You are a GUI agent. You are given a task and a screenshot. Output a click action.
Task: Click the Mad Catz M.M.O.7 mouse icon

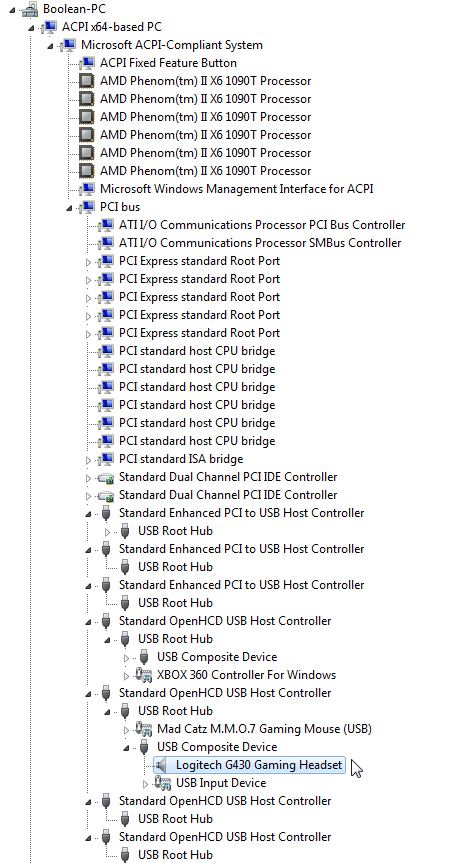[144, 729]
